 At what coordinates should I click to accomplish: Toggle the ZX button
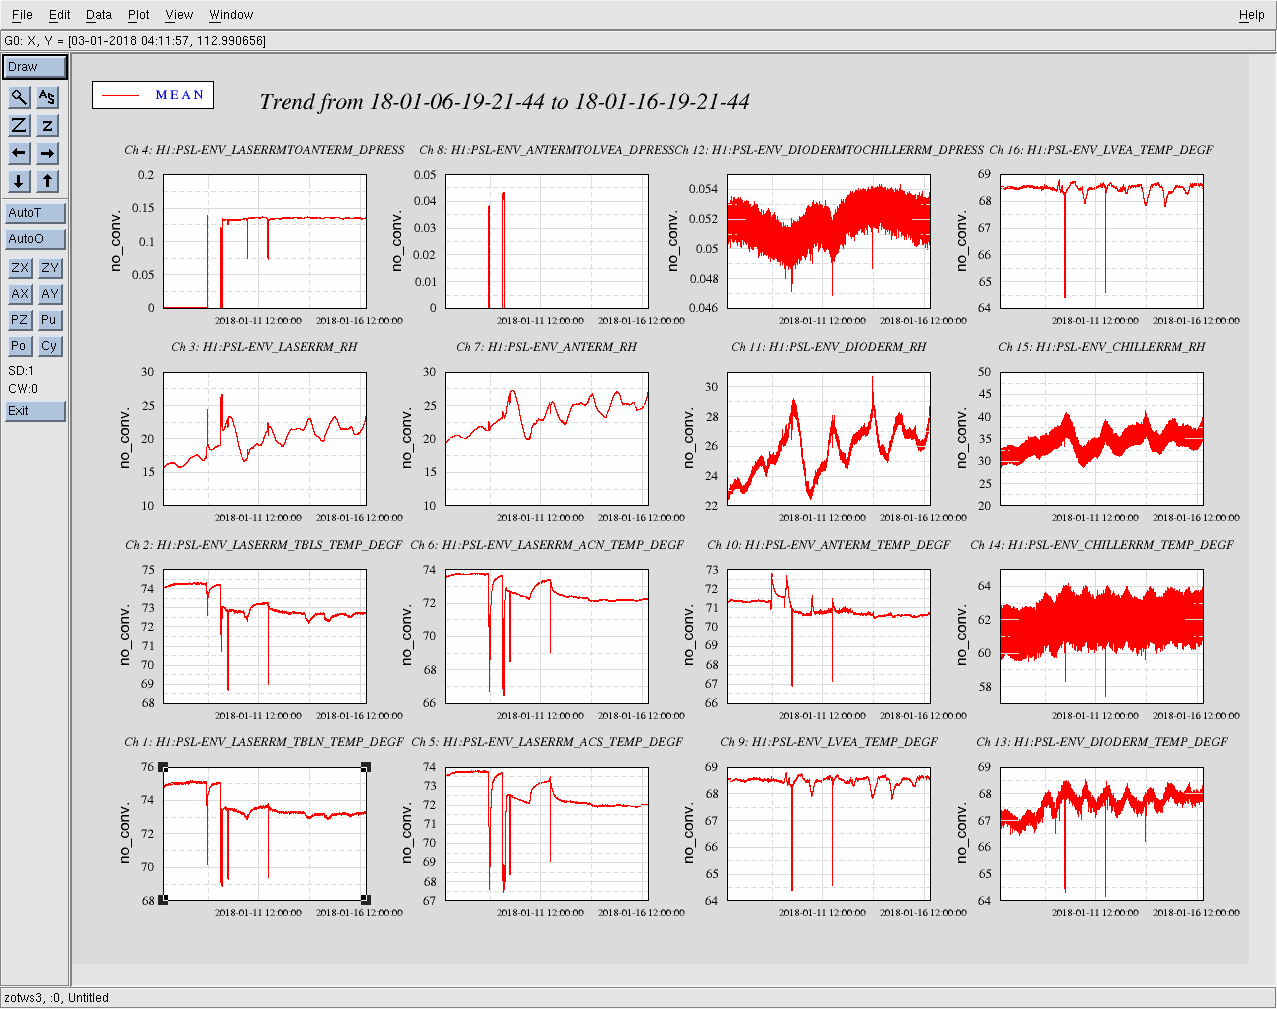point(20,268)
